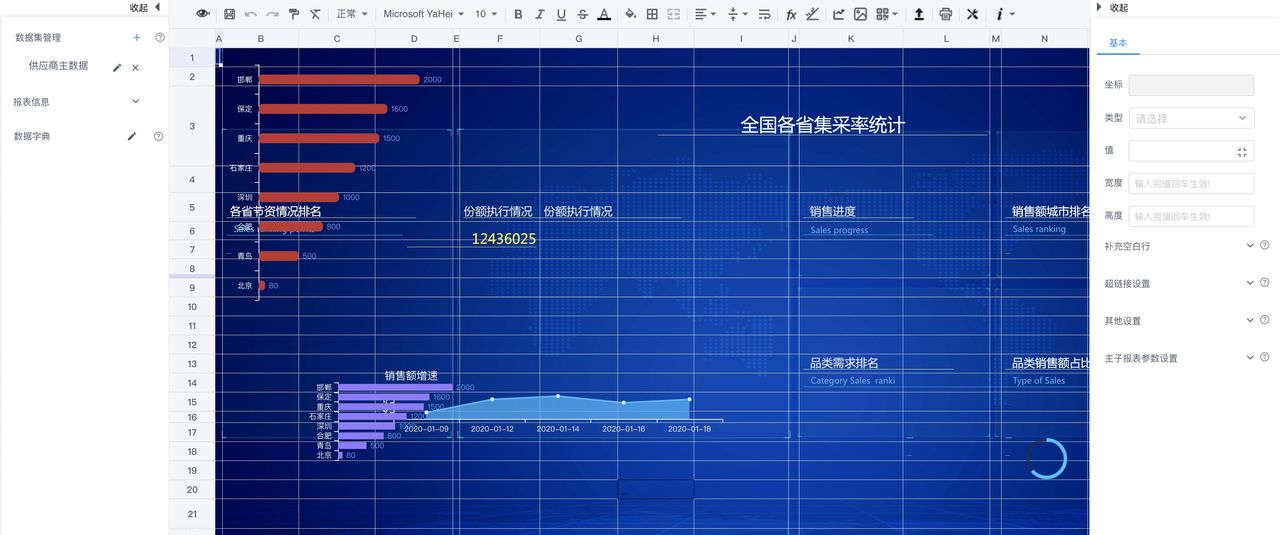Screen dimensions: 1280x535
Task: Expand the 超链接设置 section
Action: point(1250,283)
